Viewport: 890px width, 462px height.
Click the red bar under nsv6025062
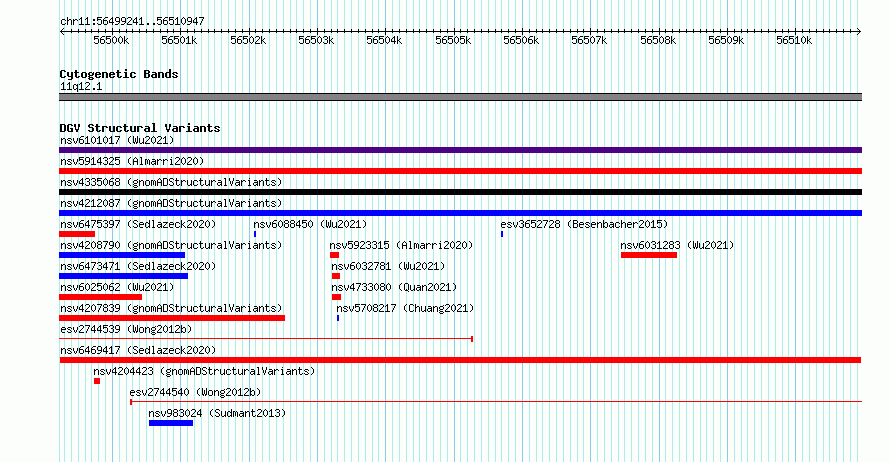[100, 297]
